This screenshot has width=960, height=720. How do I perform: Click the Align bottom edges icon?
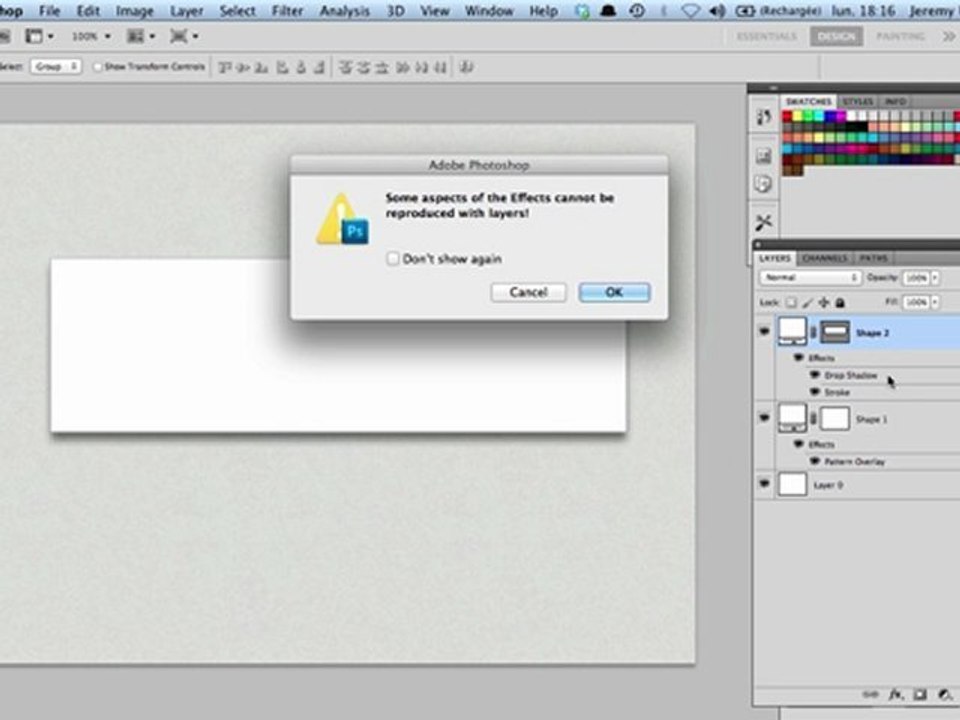point(262,67)
